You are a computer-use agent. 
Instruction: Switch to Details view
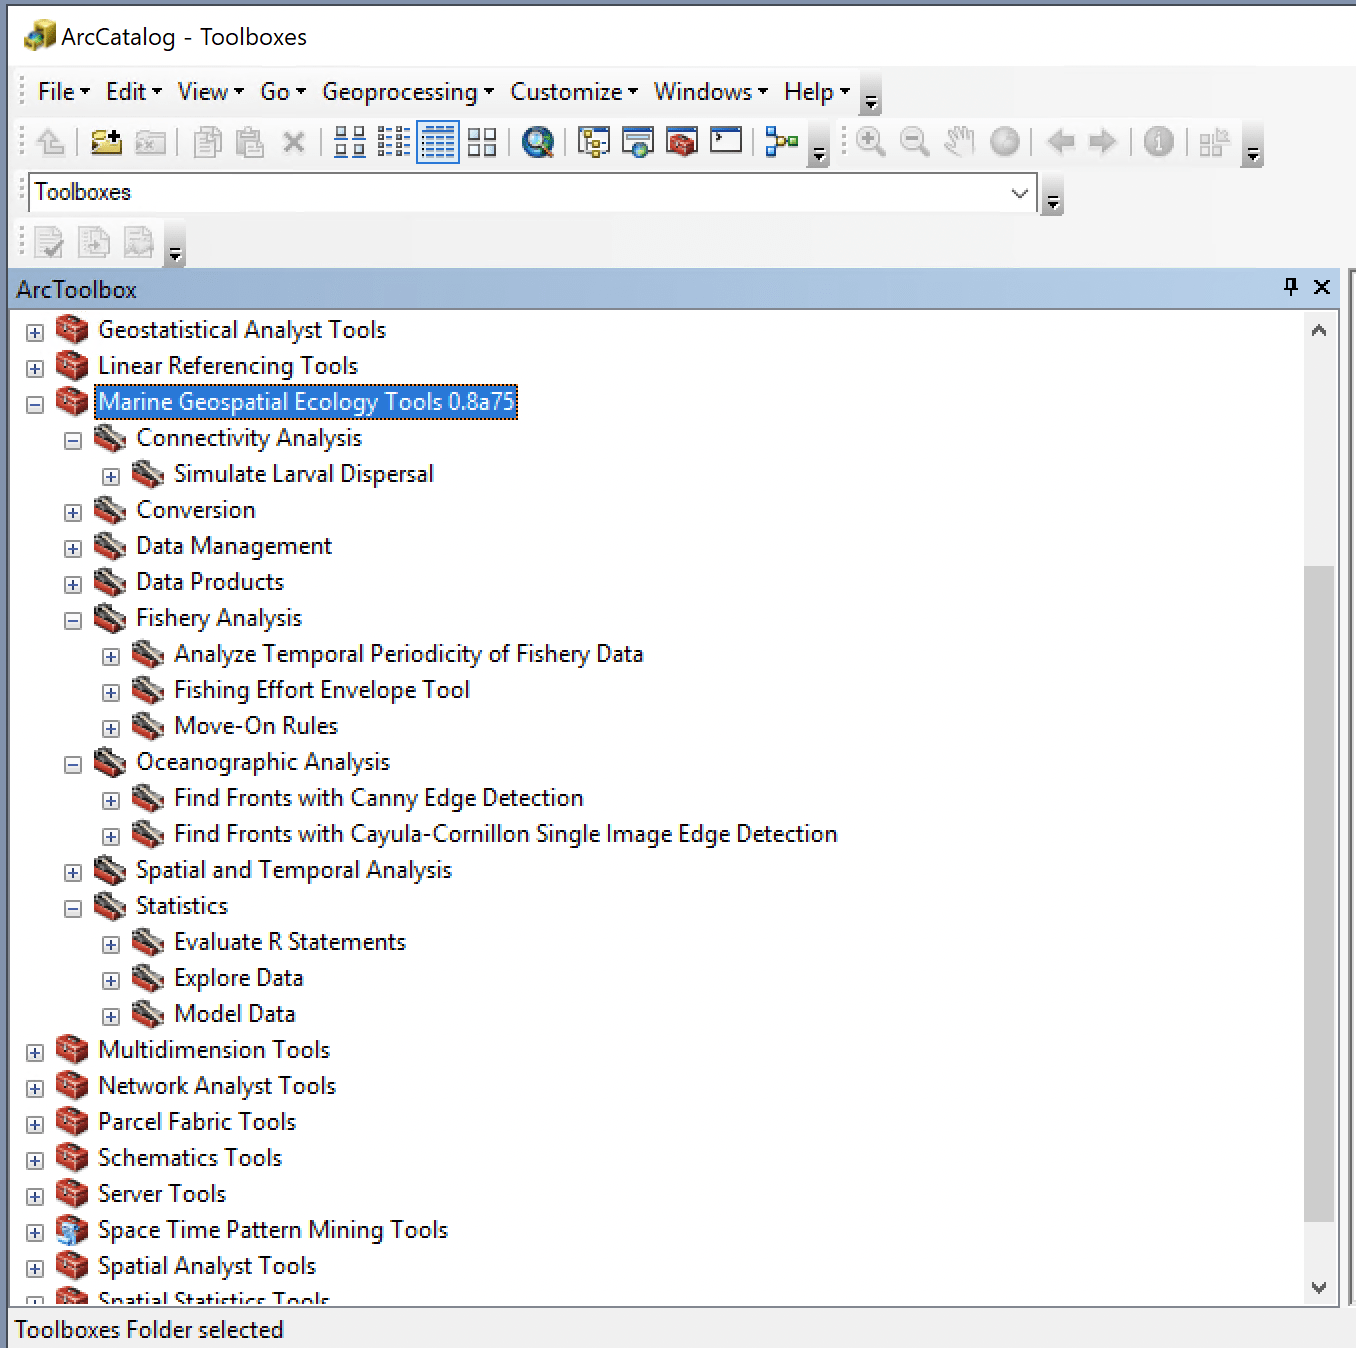tap(438, 142)
